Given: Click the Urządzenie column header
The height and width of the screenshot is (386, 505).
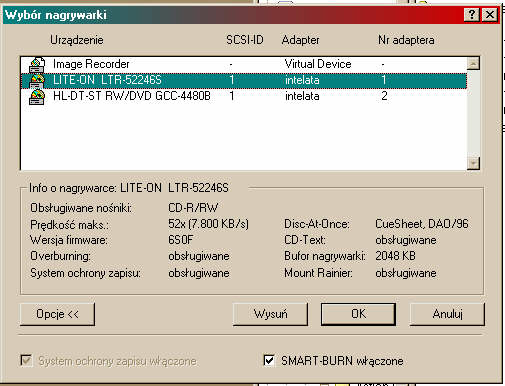Looking at the screenshot, I should pyautogui.click(x=77, y=40).
